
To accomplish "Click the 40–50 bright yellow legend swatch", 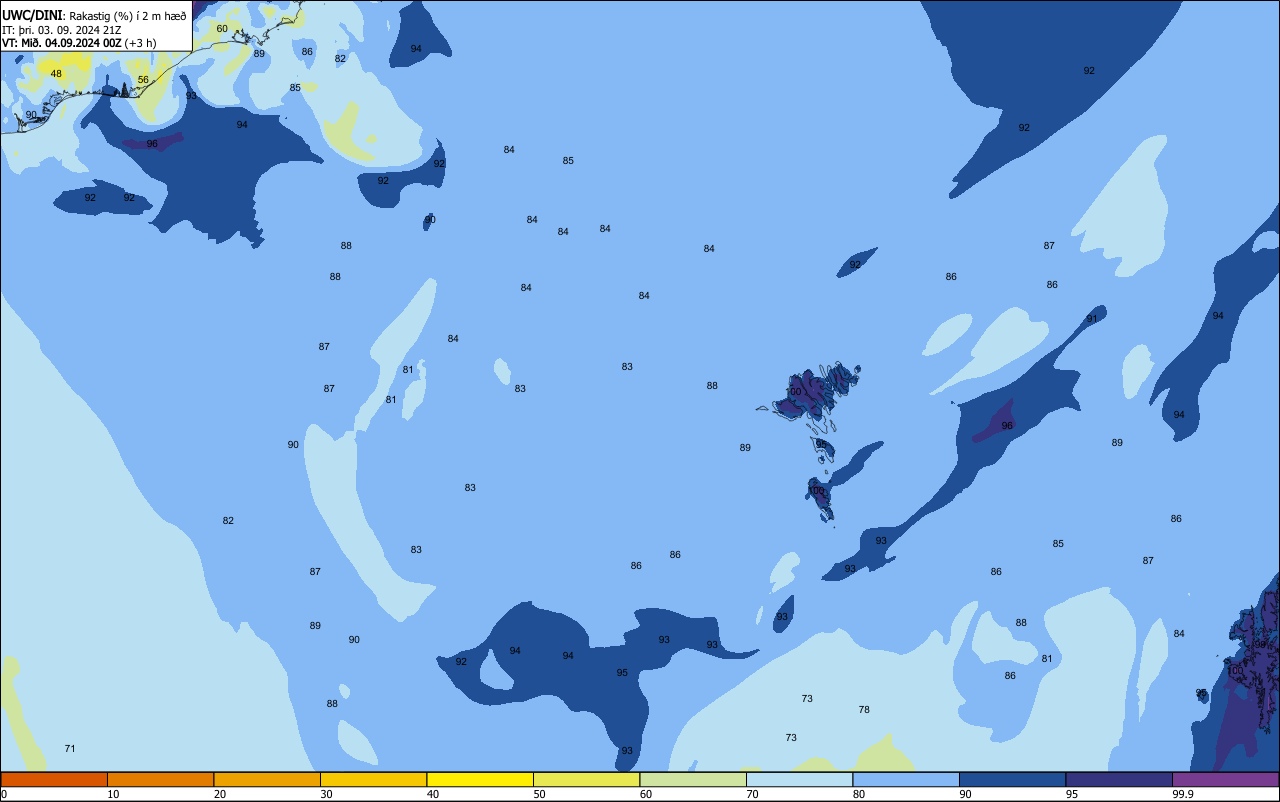I will tap(480, 779).
